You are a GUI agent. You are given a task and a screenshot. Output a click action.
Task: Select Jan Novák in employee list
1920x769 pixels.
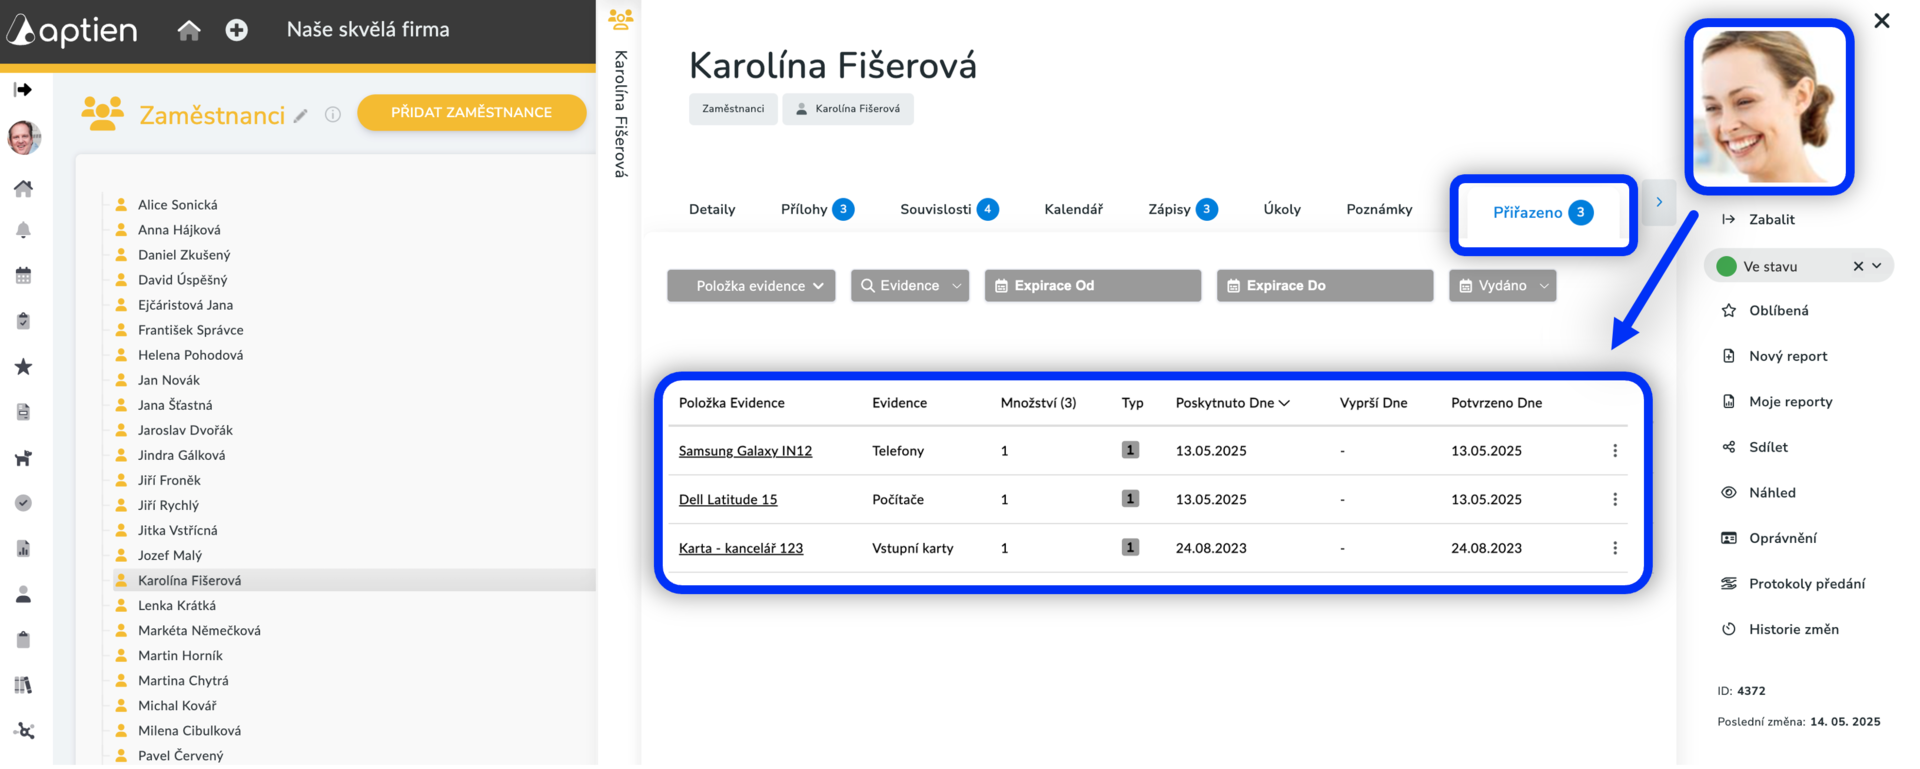click(168, 380)
